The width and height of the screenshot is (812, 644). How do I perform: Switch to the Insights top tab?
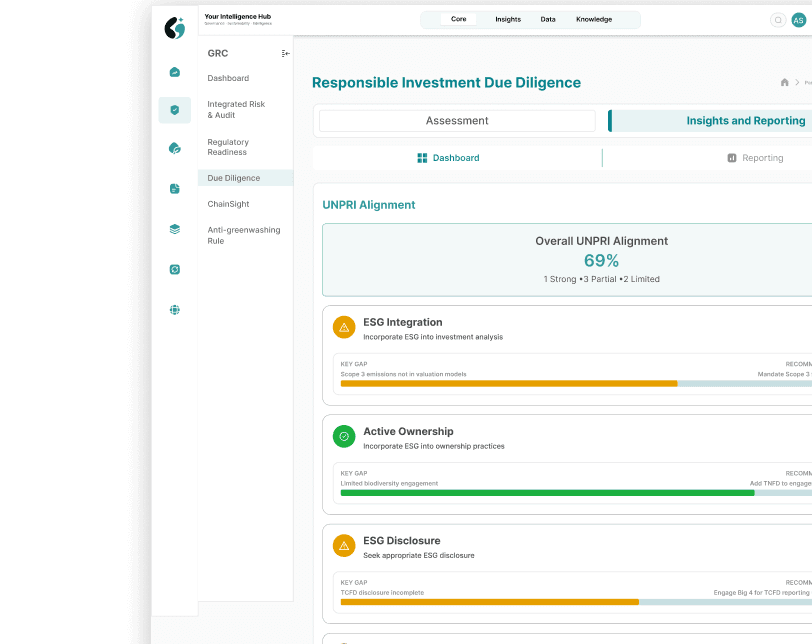click(x=508, y=20)
